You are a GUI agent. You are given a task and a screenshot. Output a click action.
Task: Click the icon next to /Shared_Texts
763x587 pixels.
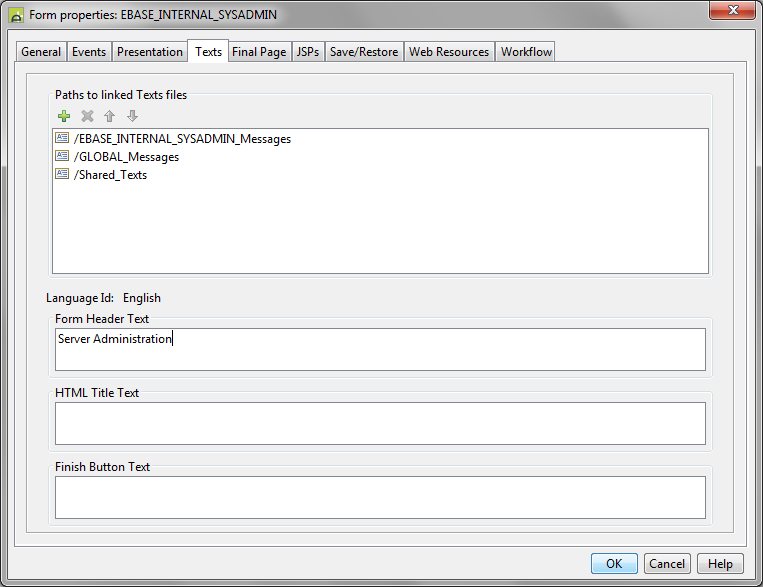point(62,175)
